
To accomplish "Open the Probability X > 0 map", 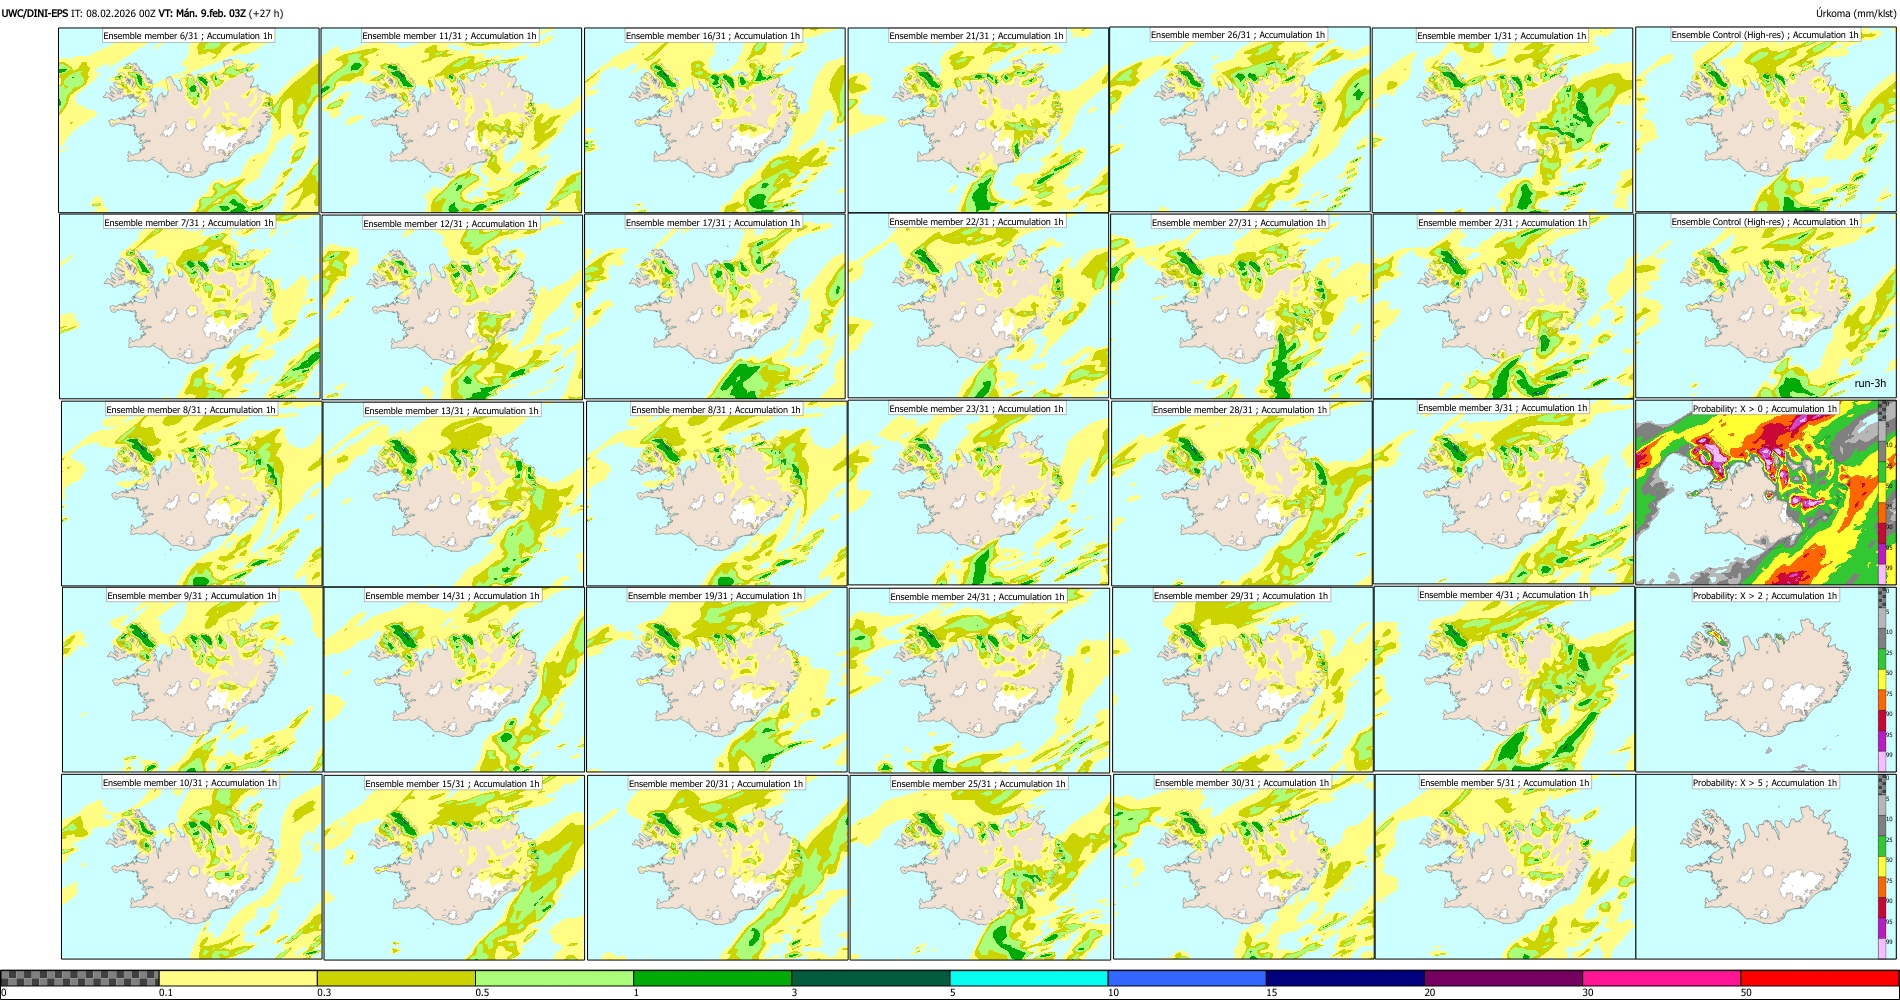I will coord(1766,493).
